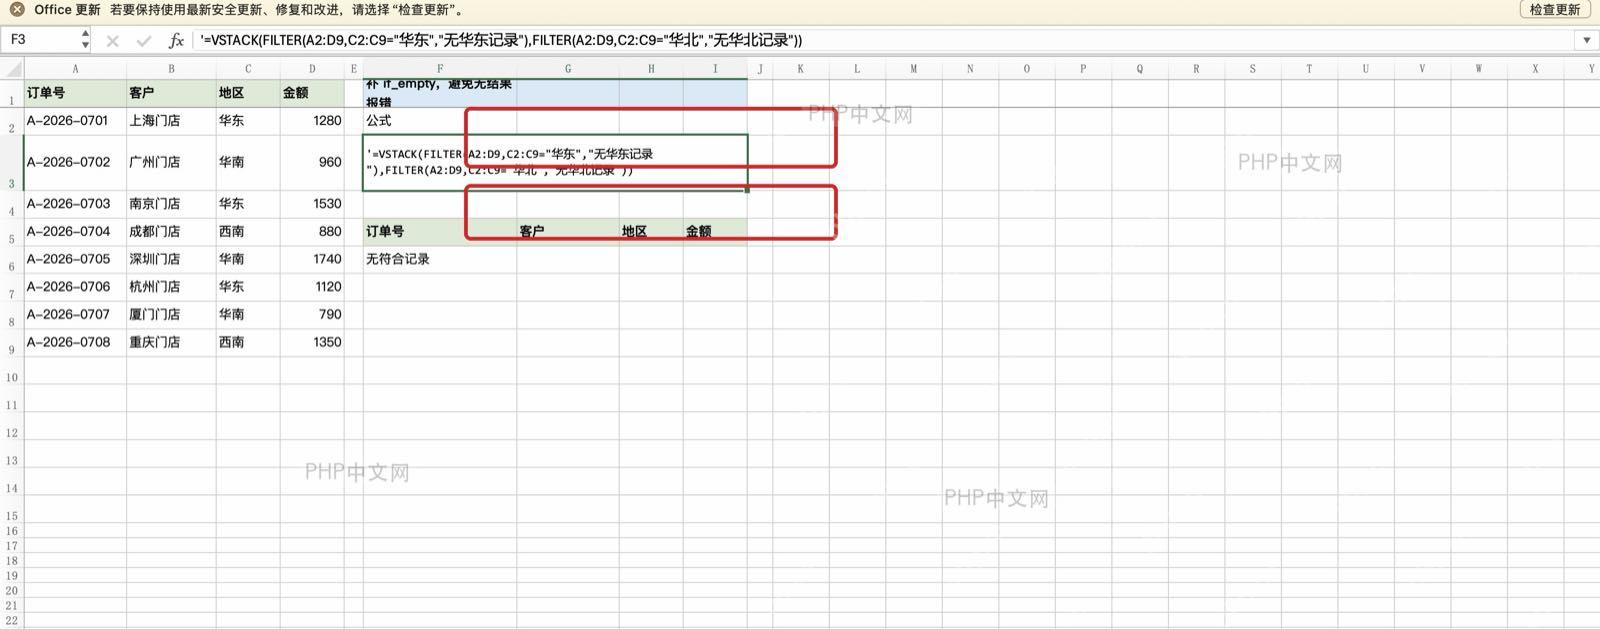Image resolution: width=1600 pixels, height=629 pixels.
Task: Select cell A-2026-0704
Action: click(x=75, y=232)
